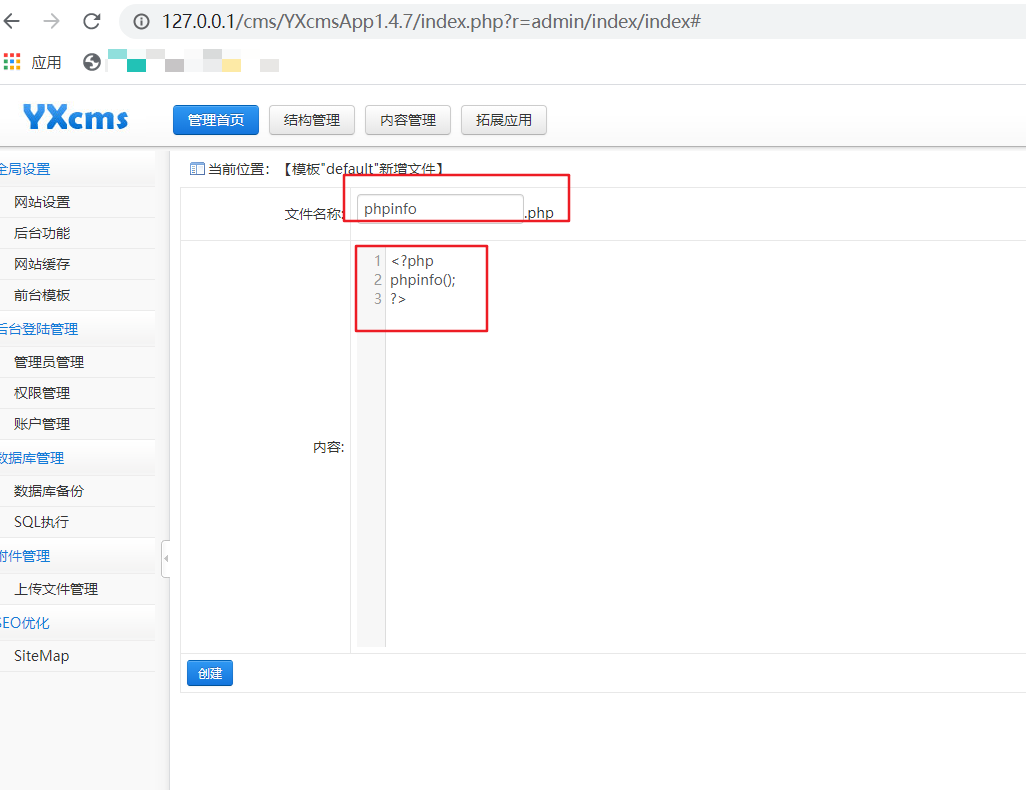
Task: Select the 拓展应用 tab
Action: point(504,120)
